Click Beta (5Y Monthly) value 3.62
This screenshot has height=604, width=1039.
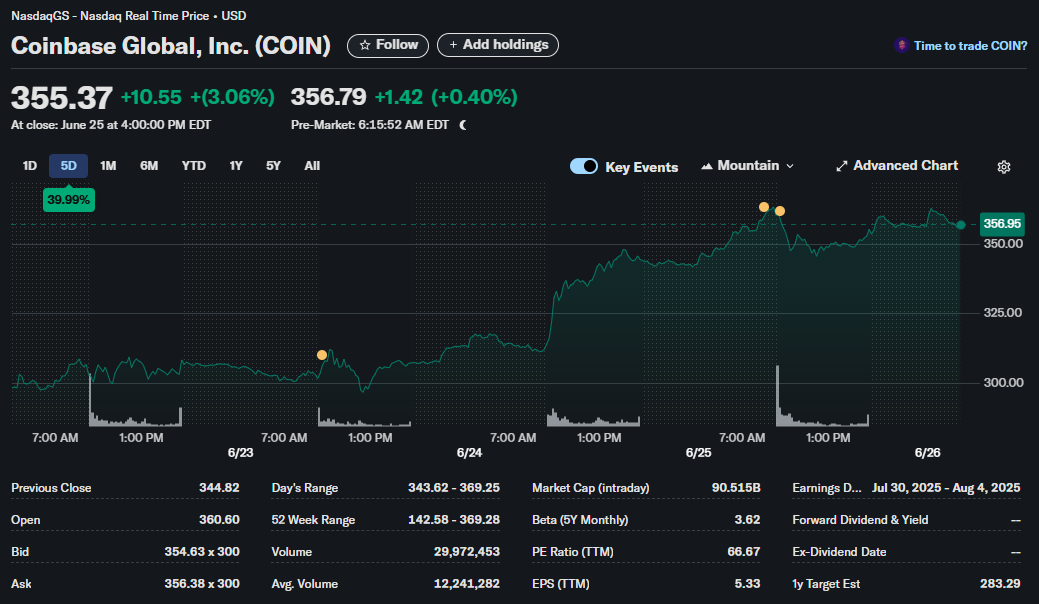[x=747, y=520]
